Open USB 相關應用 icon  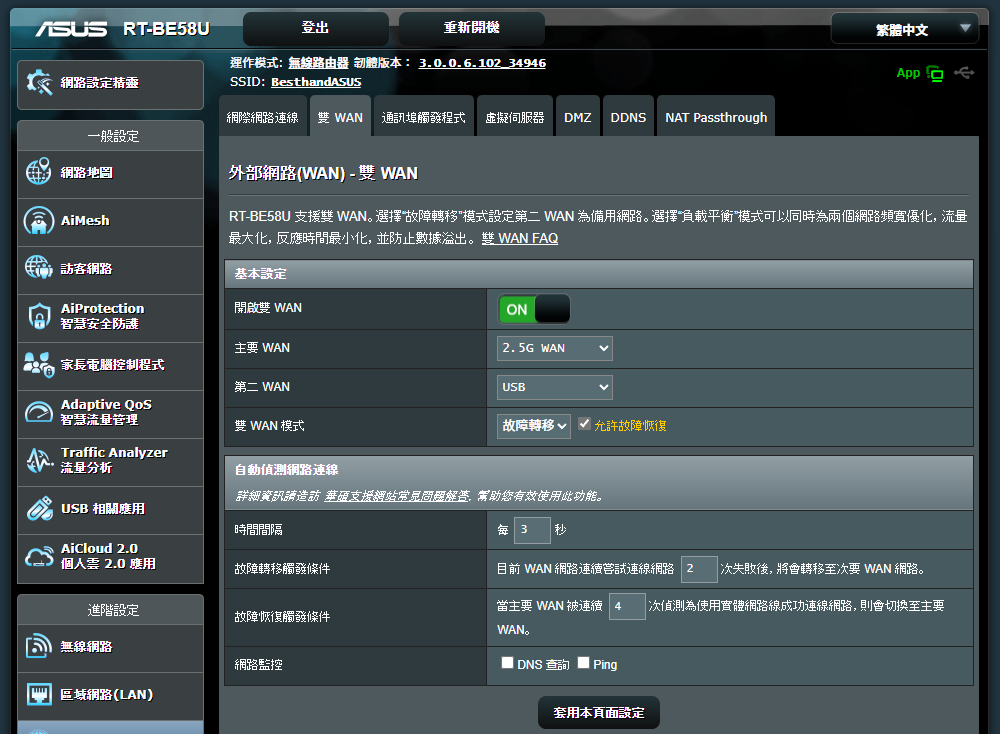pos(38,508)
